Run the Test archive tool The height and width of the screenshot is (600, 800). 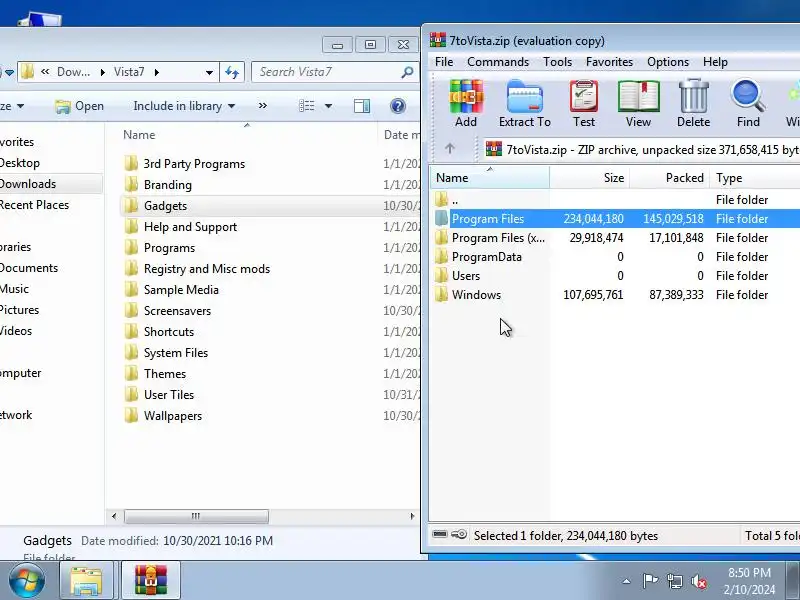[x=584, y=96]
